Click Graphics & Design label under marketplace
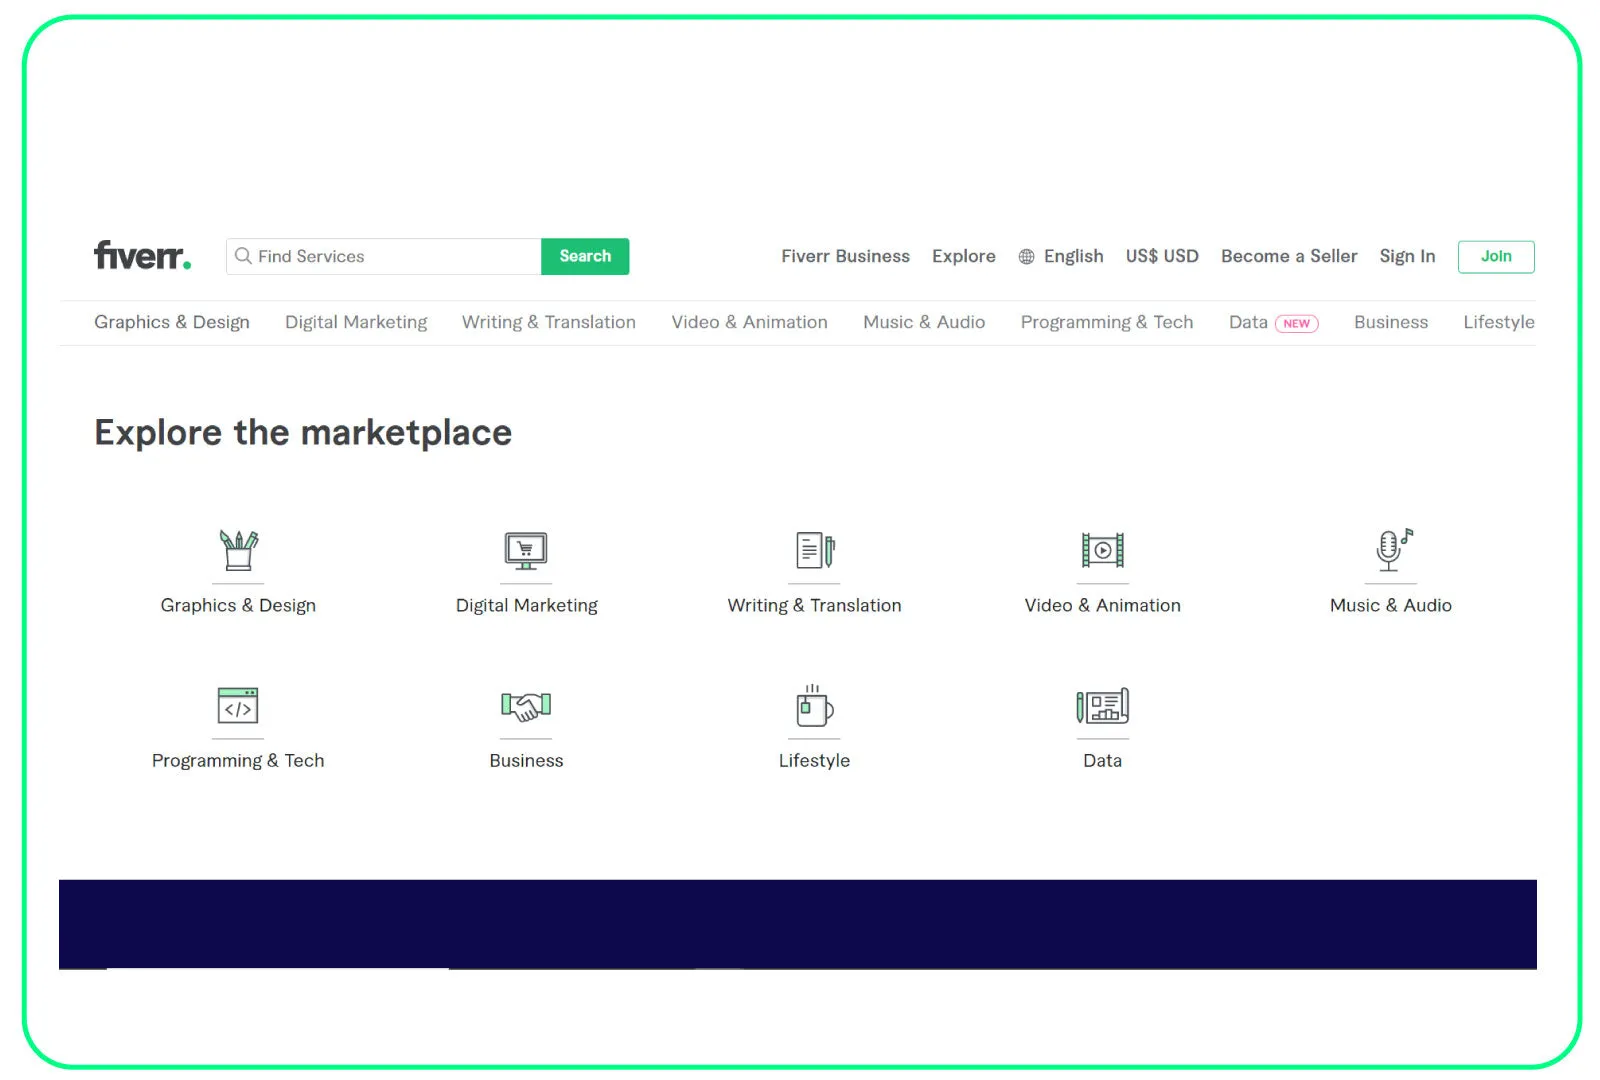This screenshot has height=1080, width=1600. click(238, 605)
